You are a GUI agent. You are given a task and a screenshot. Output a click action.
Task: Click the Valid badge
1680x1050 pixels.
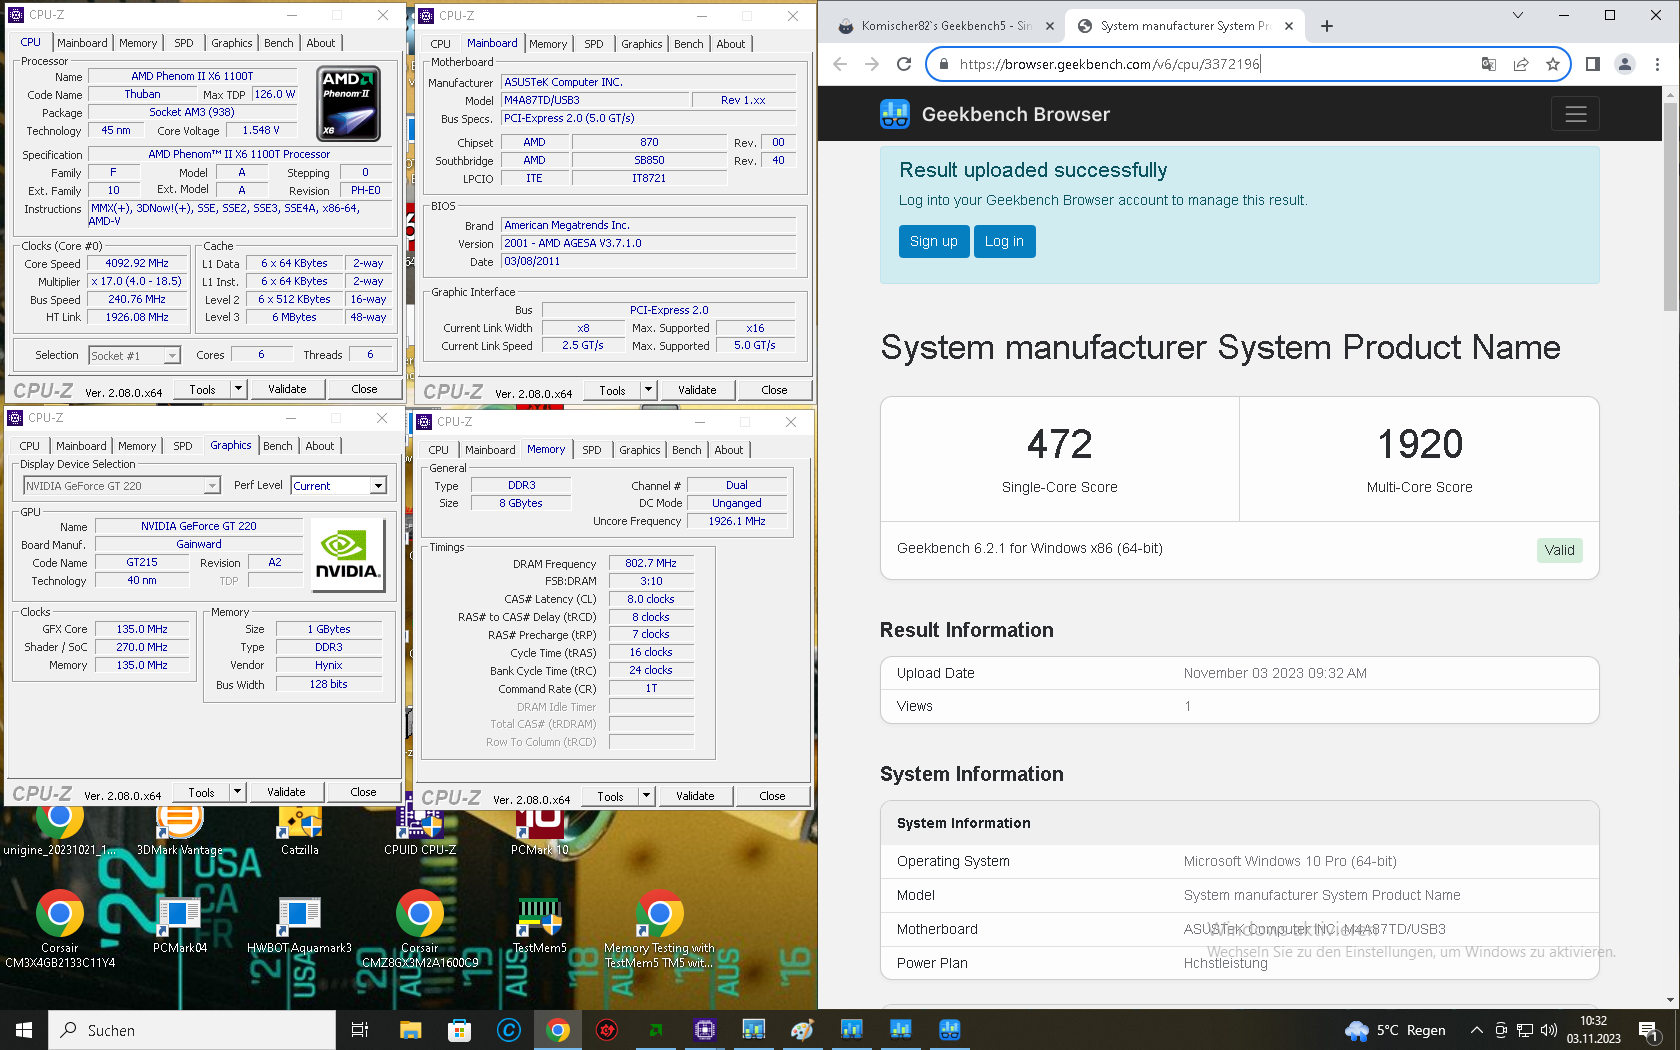pyautogui.click(x=1560, y=550)
